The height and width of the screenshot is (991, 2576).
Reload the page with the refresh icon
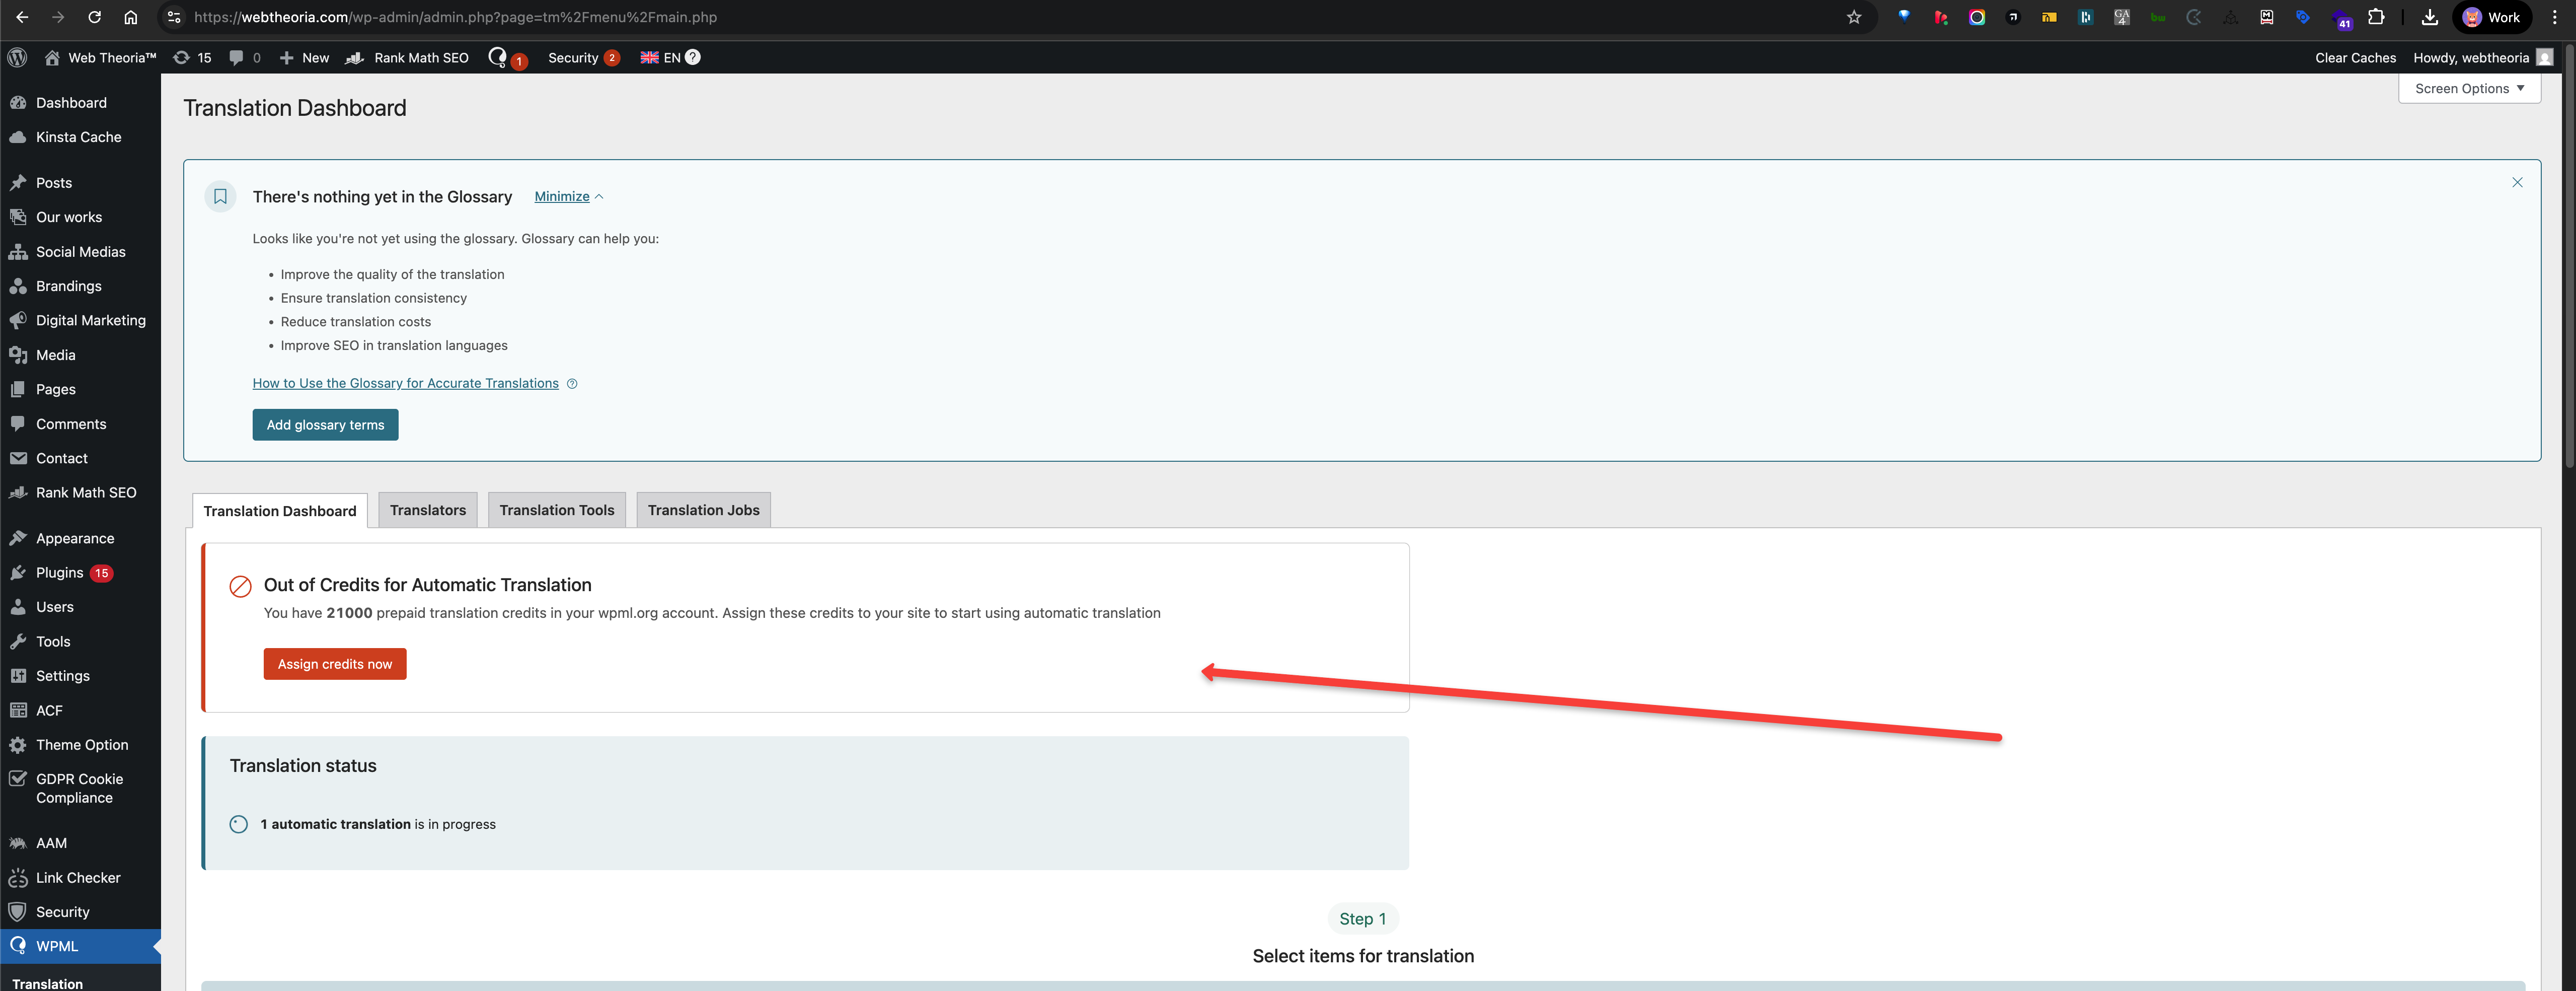pos(94,17)
